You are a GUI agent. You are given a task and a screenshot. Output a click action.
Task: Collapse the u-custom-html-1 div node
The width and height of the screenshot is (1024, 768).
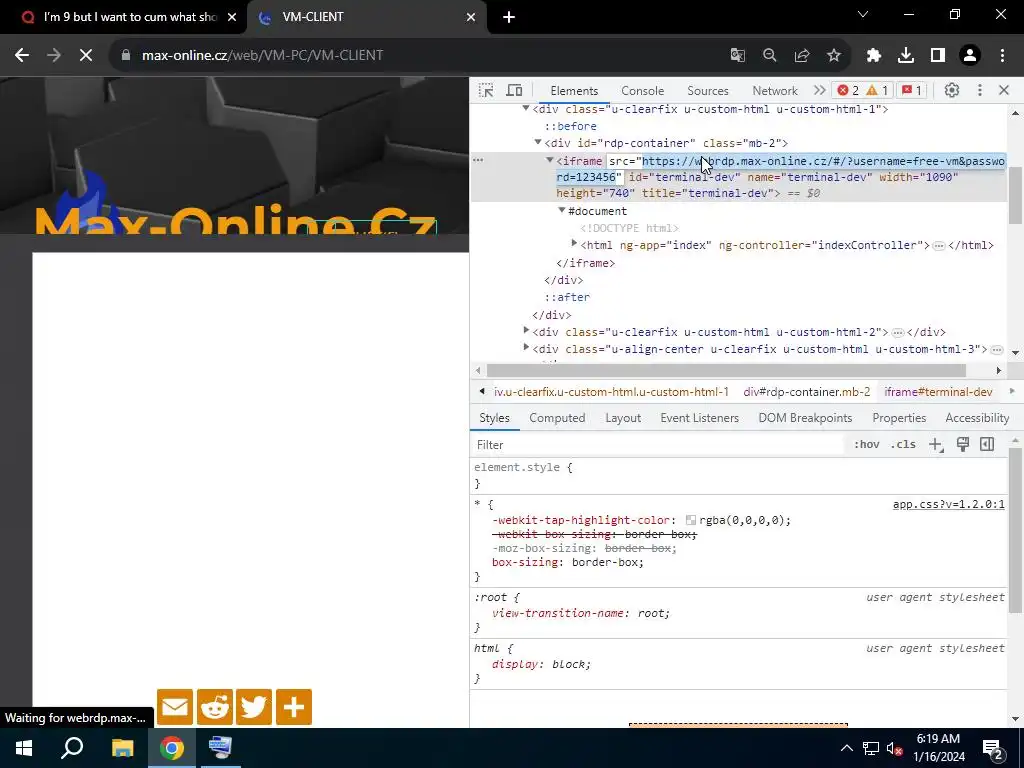(x=526, y=108)
